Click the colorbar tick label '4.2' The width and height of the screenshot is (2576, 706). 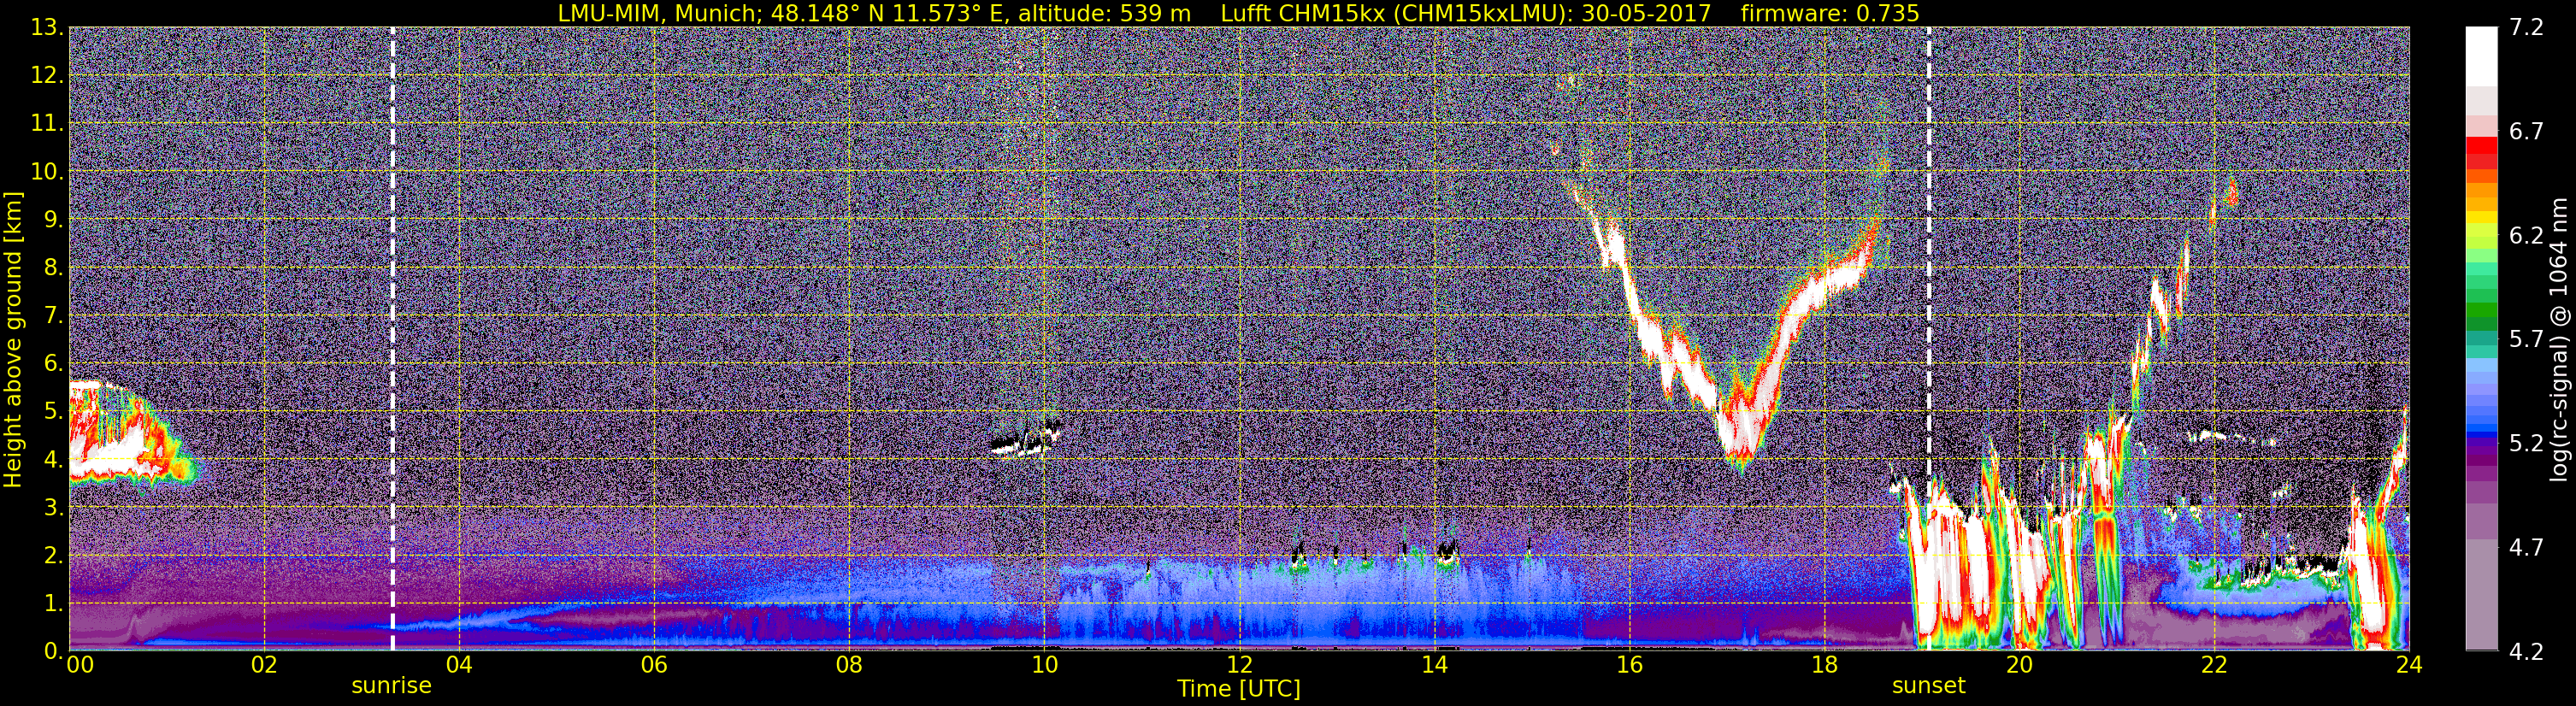pos(2526,652)
